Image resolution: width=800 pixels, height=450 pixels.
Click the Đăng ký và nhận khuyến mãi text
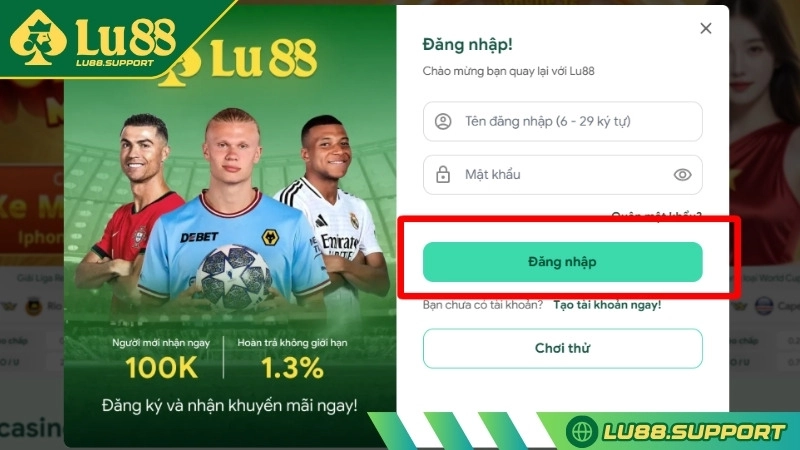tap(230, 406)
